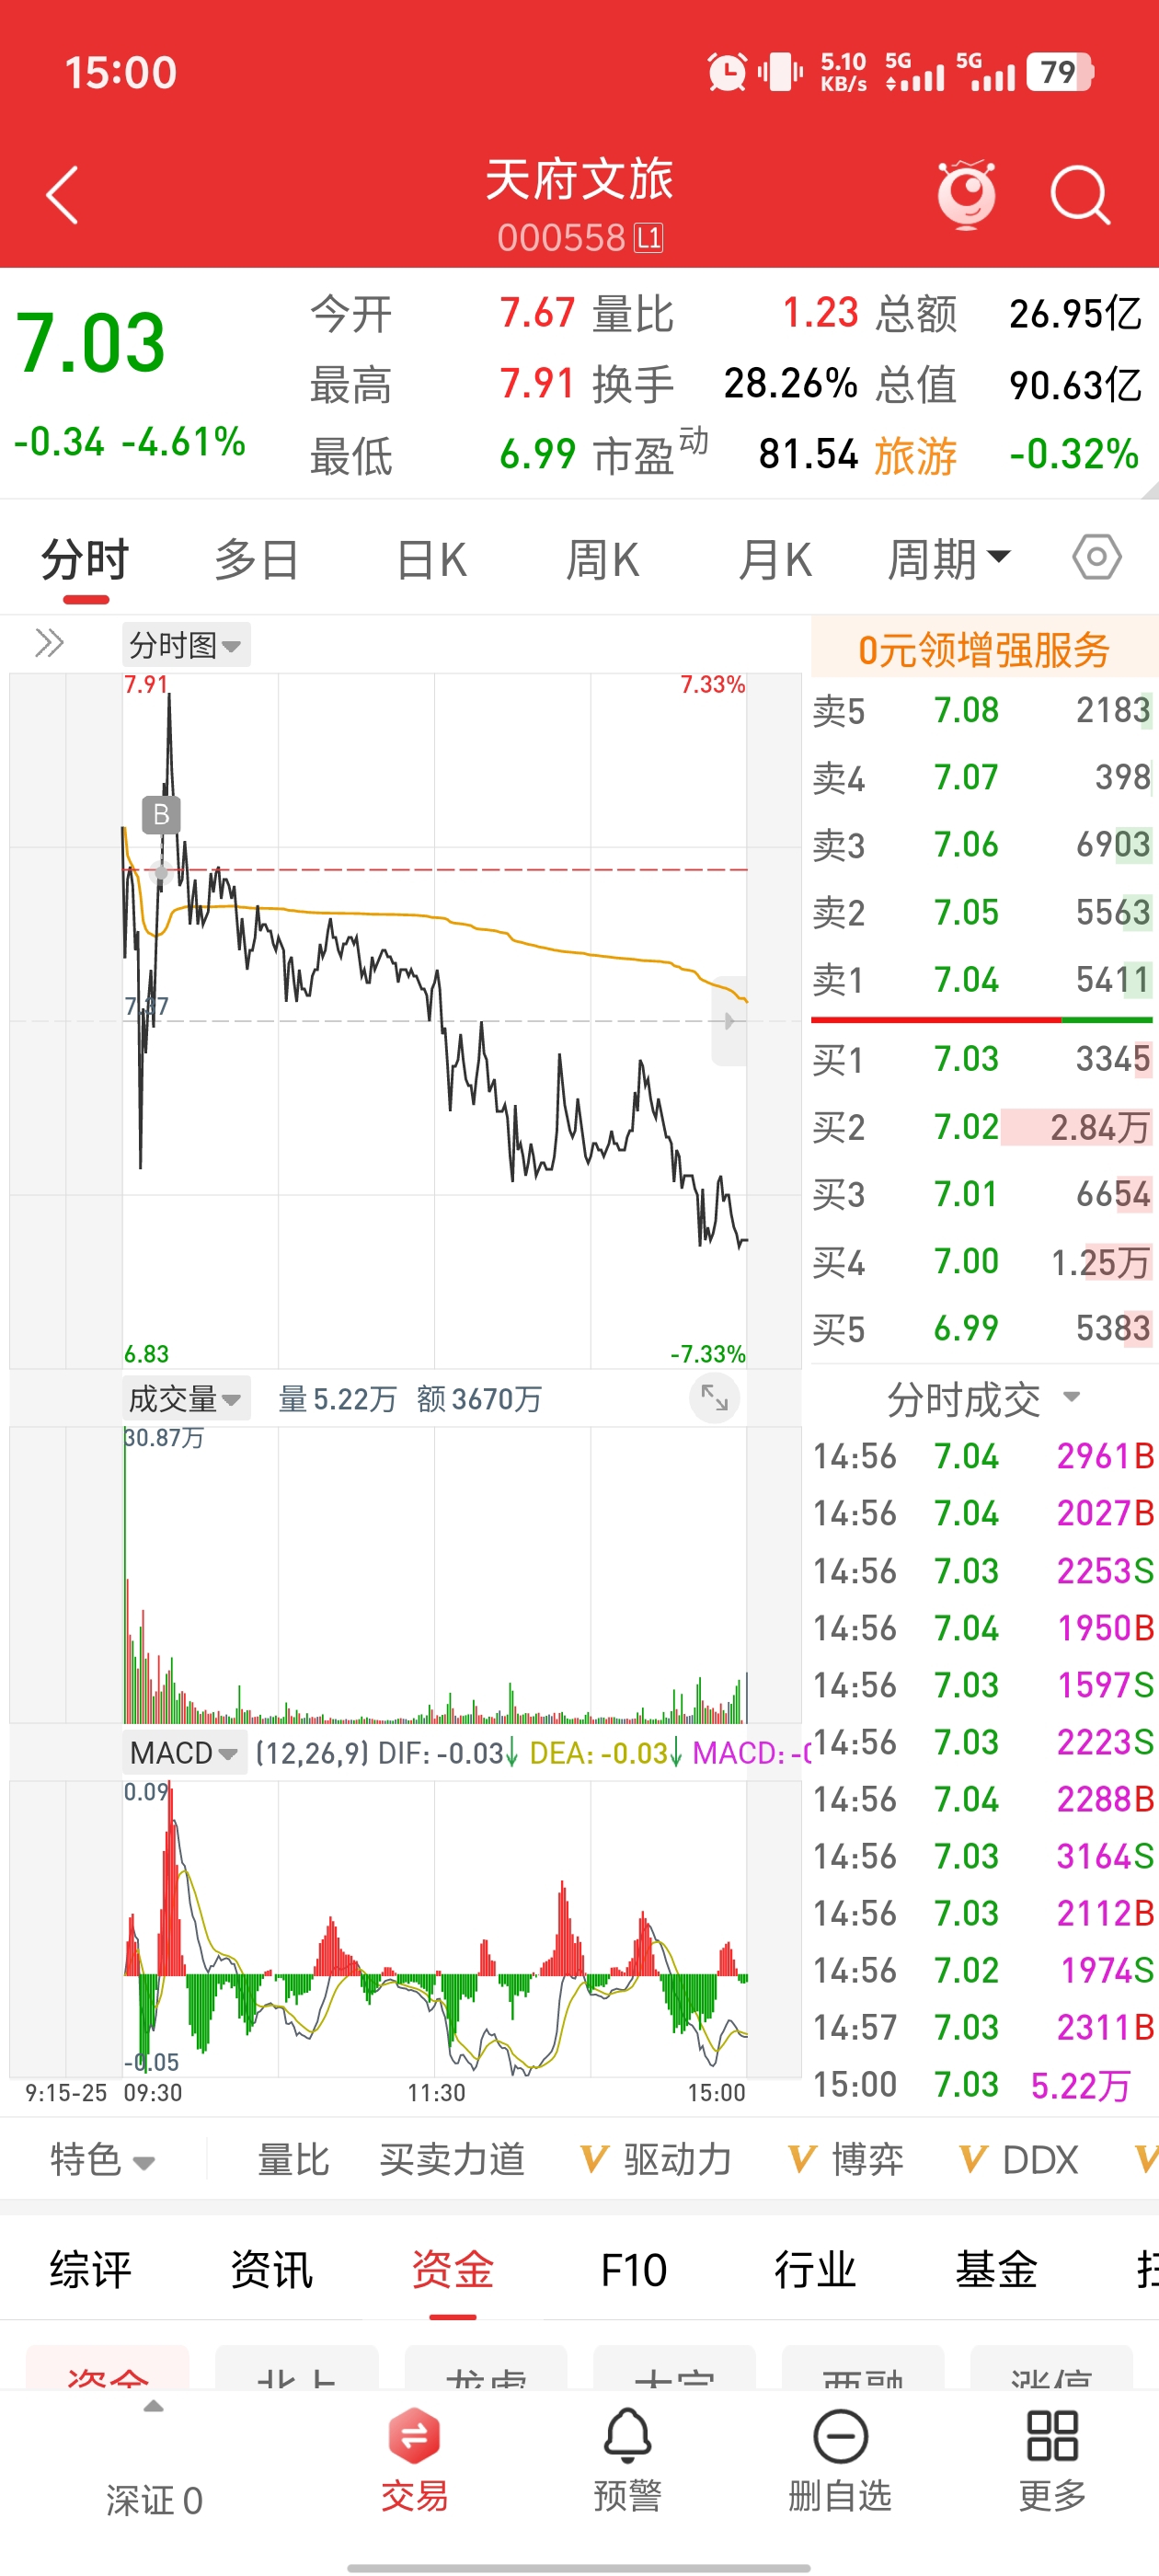The width and height of the screenshot is (1159, 2576).
Task: Tap the buy-sell ratio red-green bar
Action: [x=982, y=1020]
